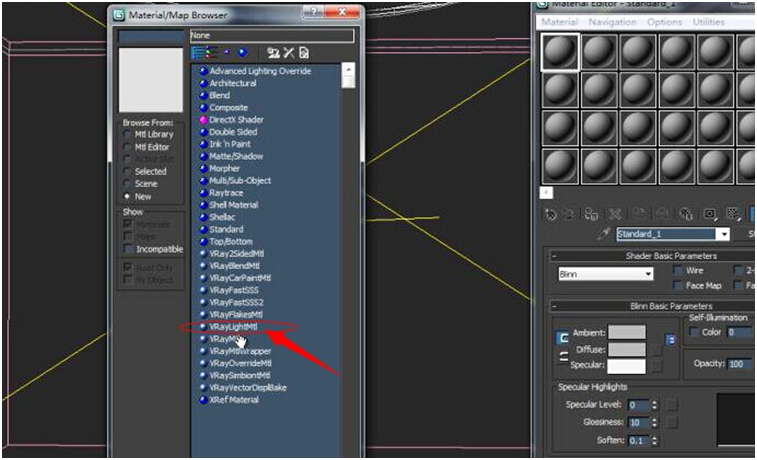
Task: Select Architectural material in list
Action: [x=233, y=83]
